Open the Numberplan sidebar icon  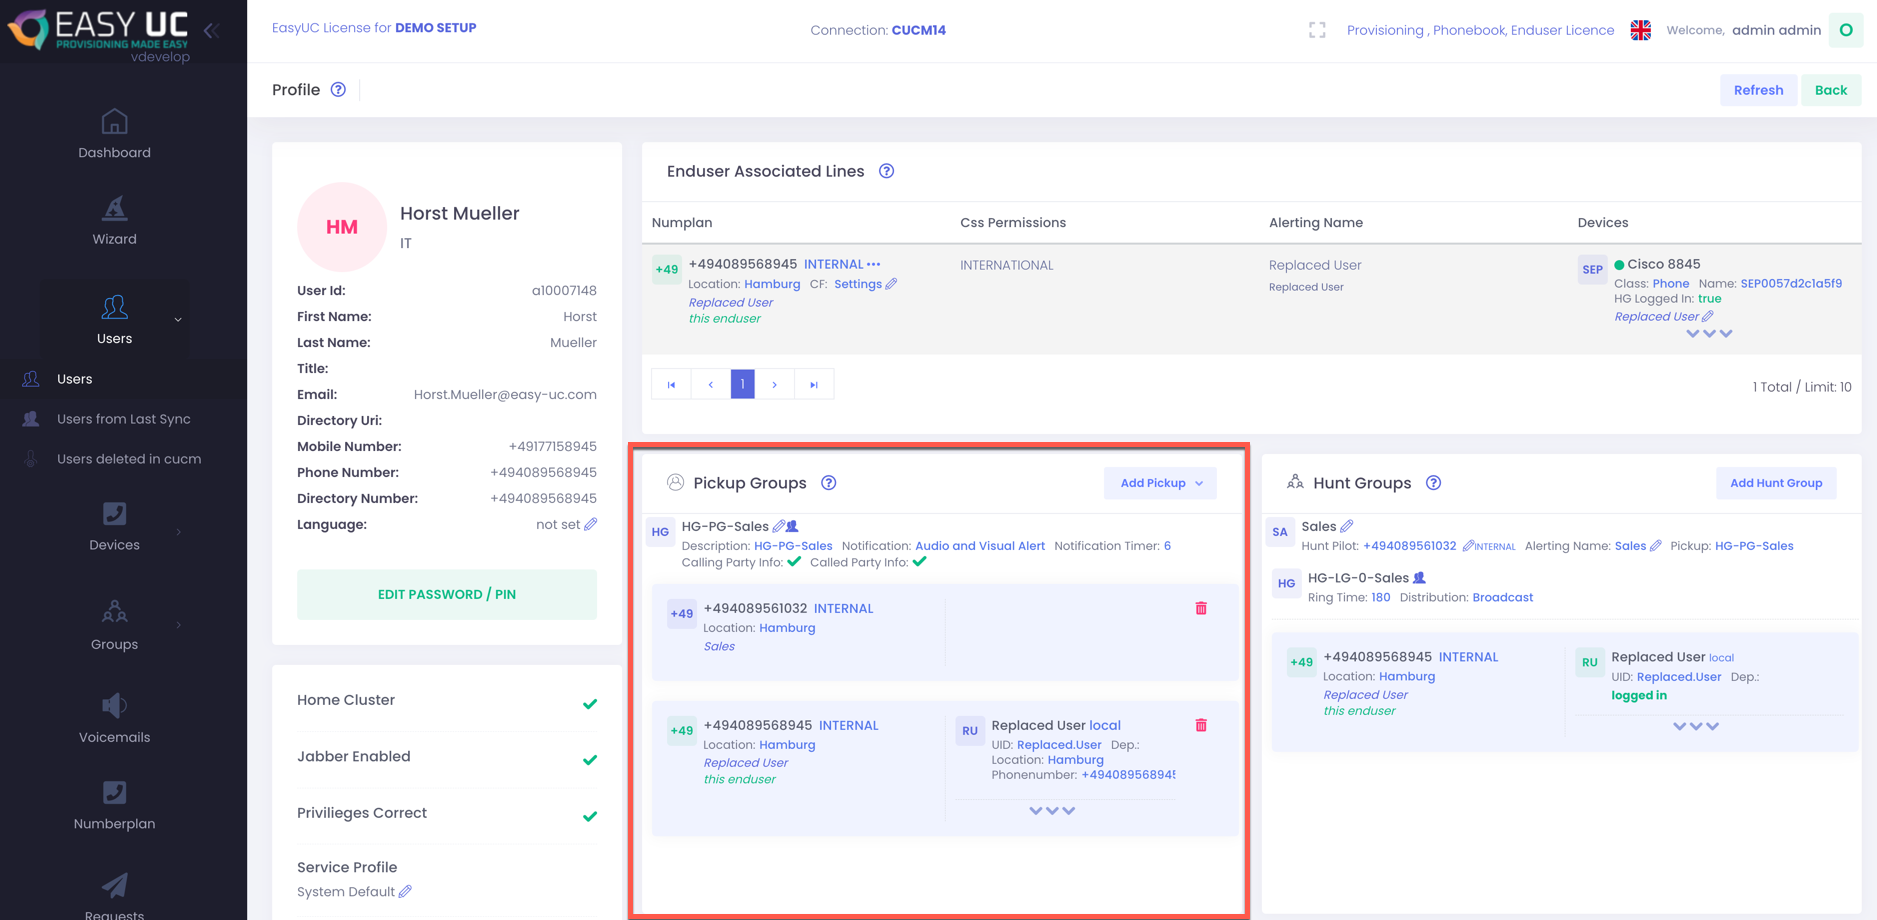click(x=114, y=793)
